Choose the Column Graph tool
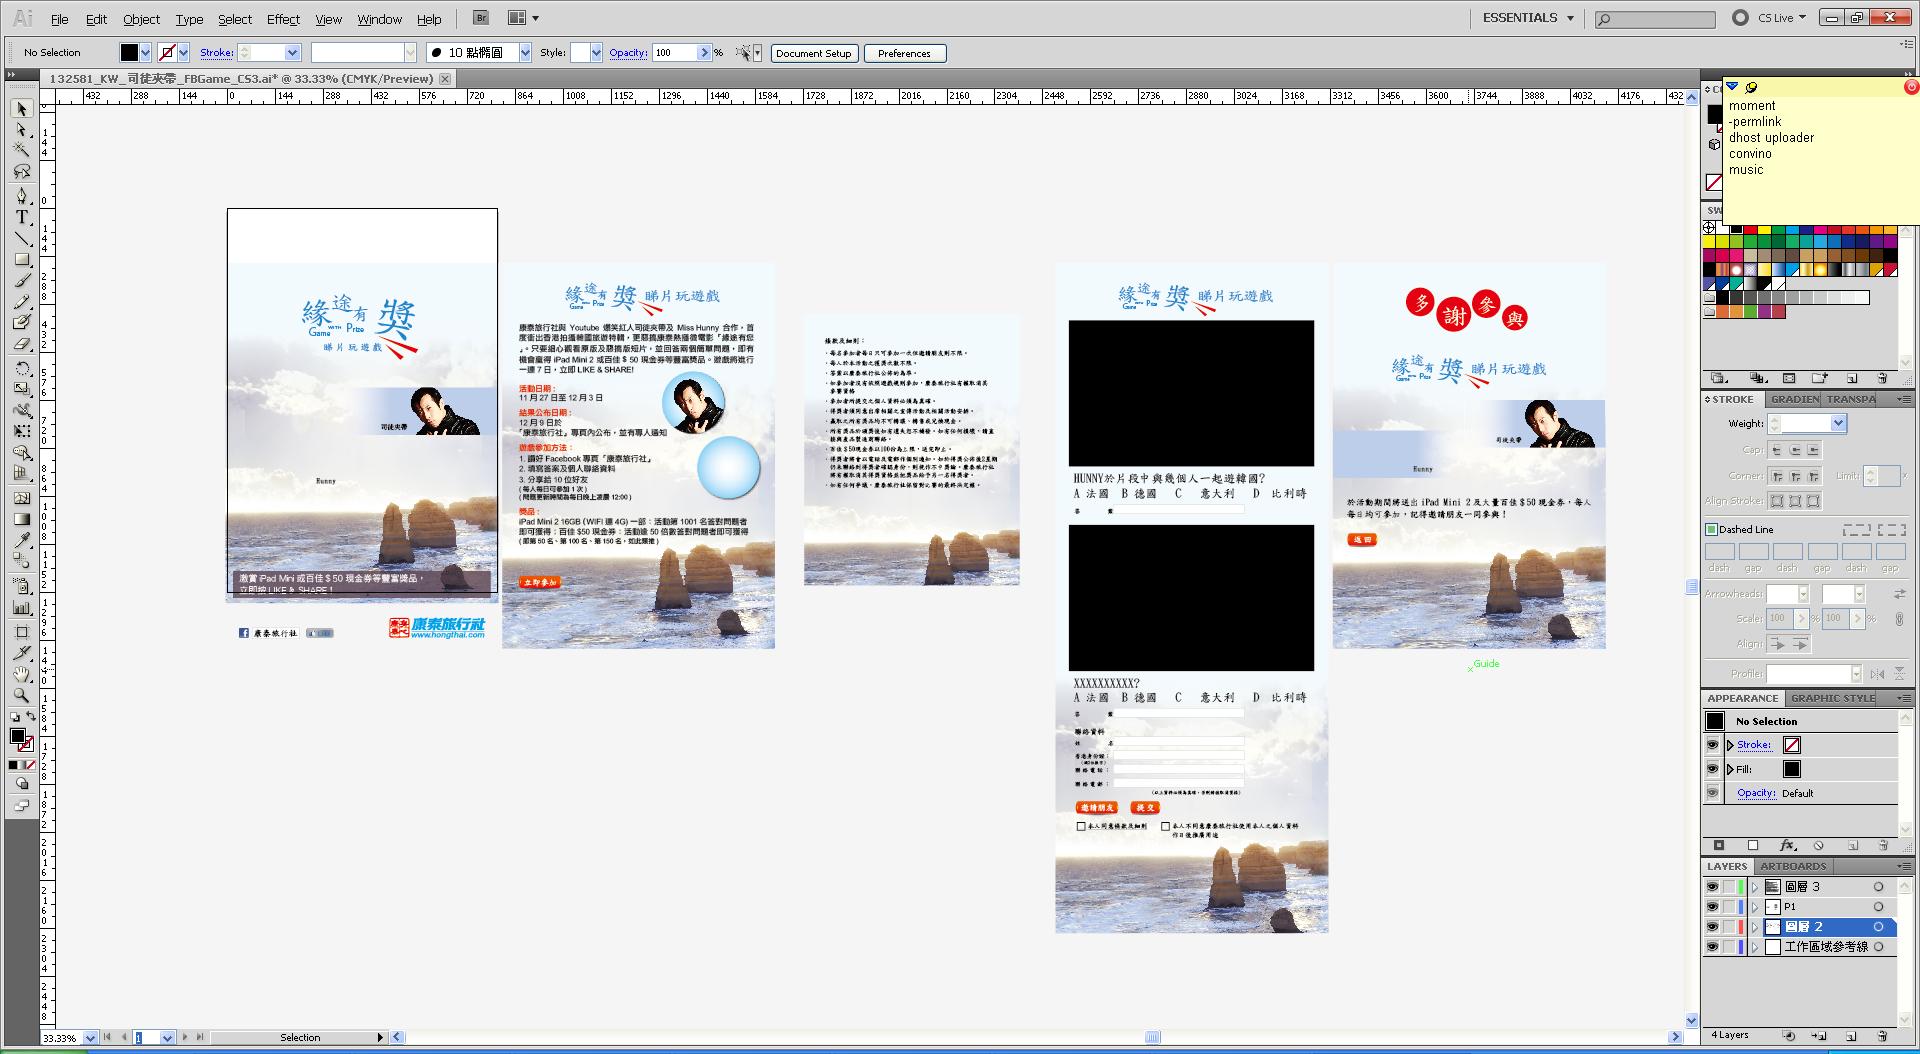Screen dimensions: 1920x1054 22,607
